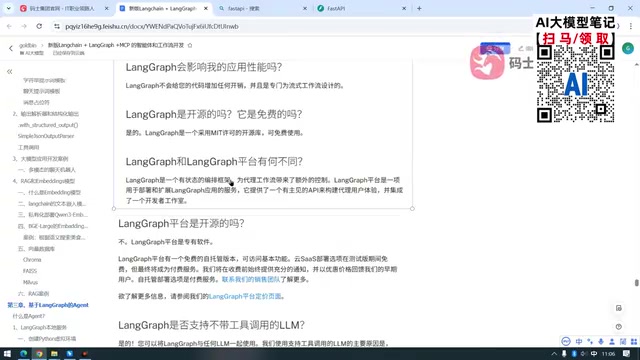
Task: Go to 'FAISS' in the outline
Action: coord(30,271)
